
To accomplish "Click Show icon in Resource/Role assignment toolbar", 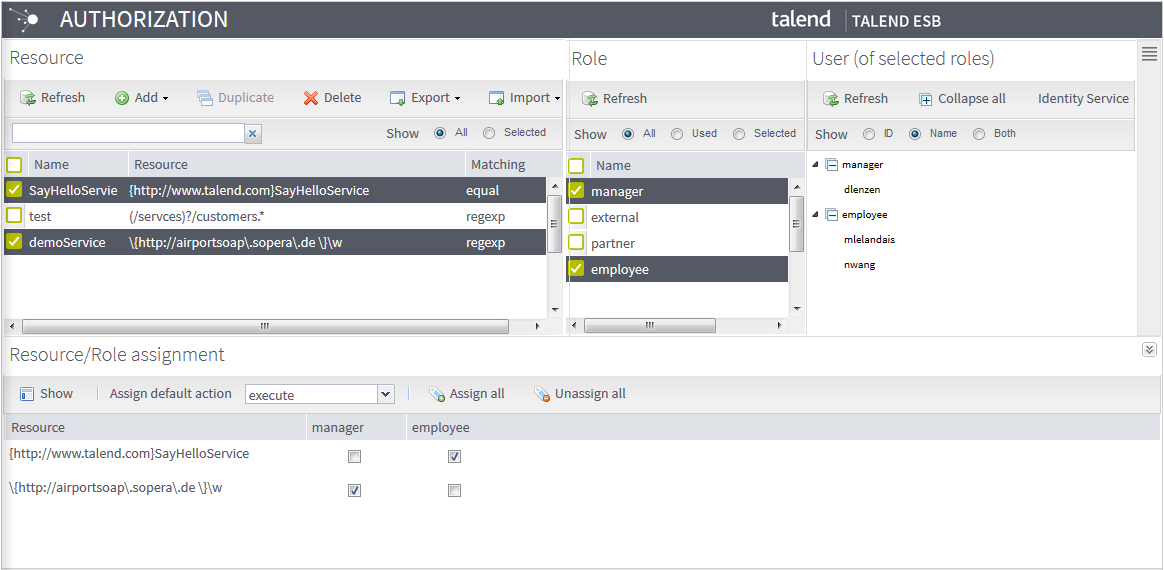I will [x=27, y=394].
